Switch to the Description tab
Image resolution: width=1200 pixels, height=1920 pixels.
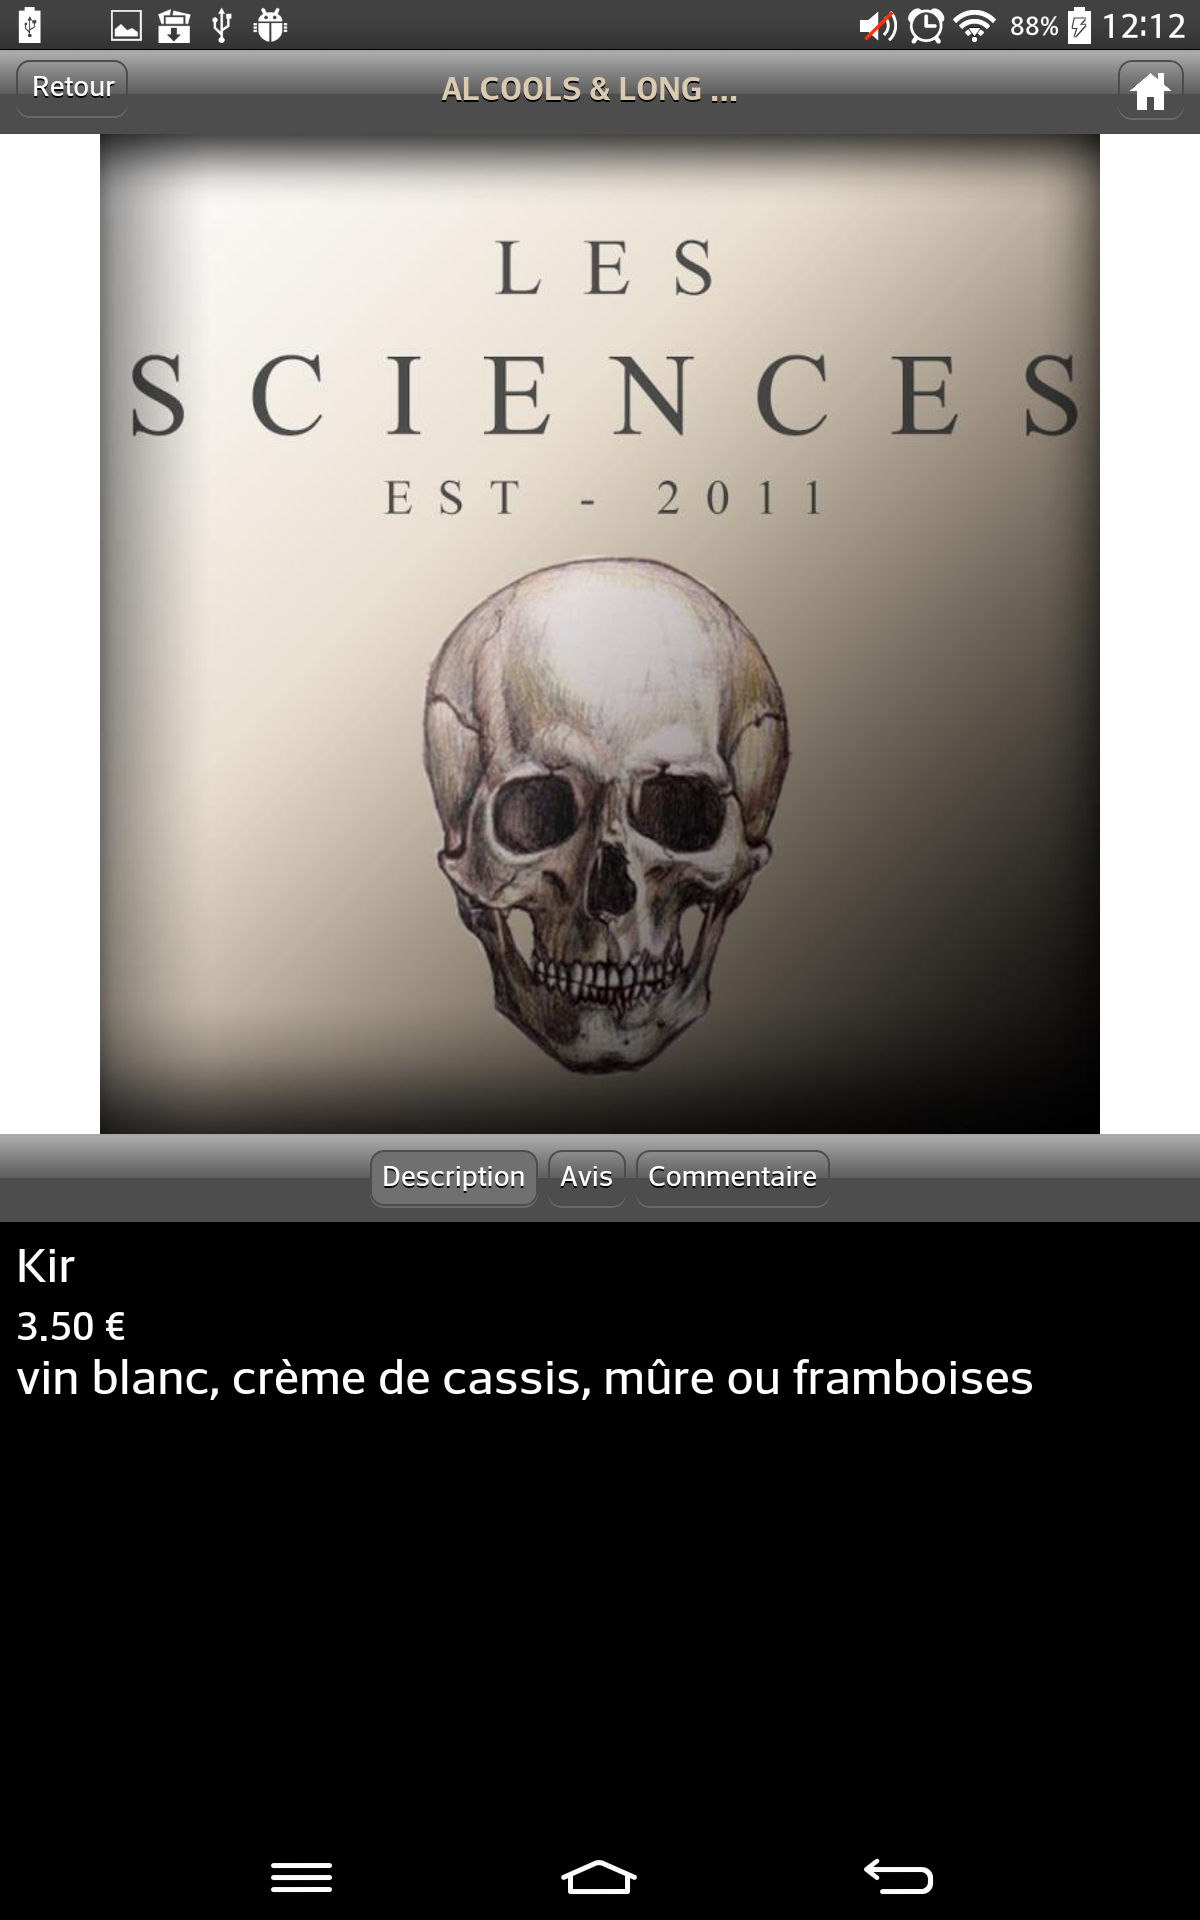click(454, 1177)
